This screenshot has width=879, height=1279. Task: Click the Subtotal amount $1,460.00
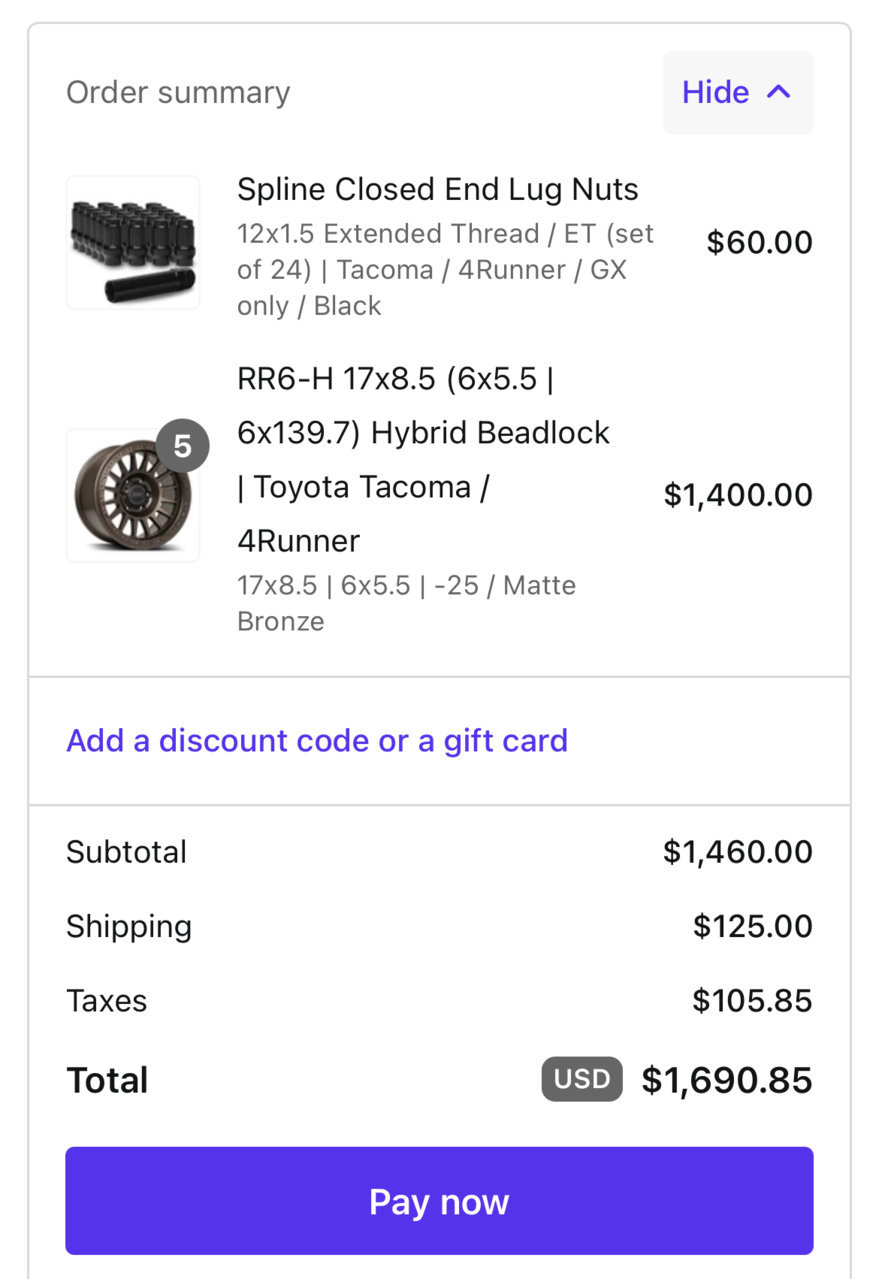(x=738, y=852)
